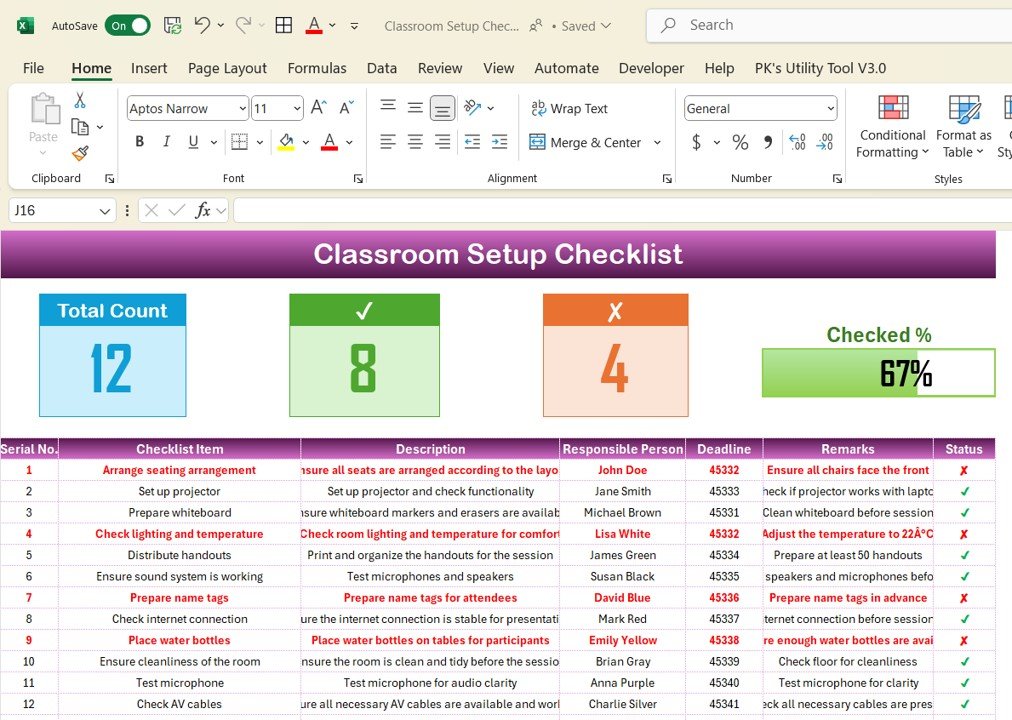Click the Wrap Text button

[569, 108]
